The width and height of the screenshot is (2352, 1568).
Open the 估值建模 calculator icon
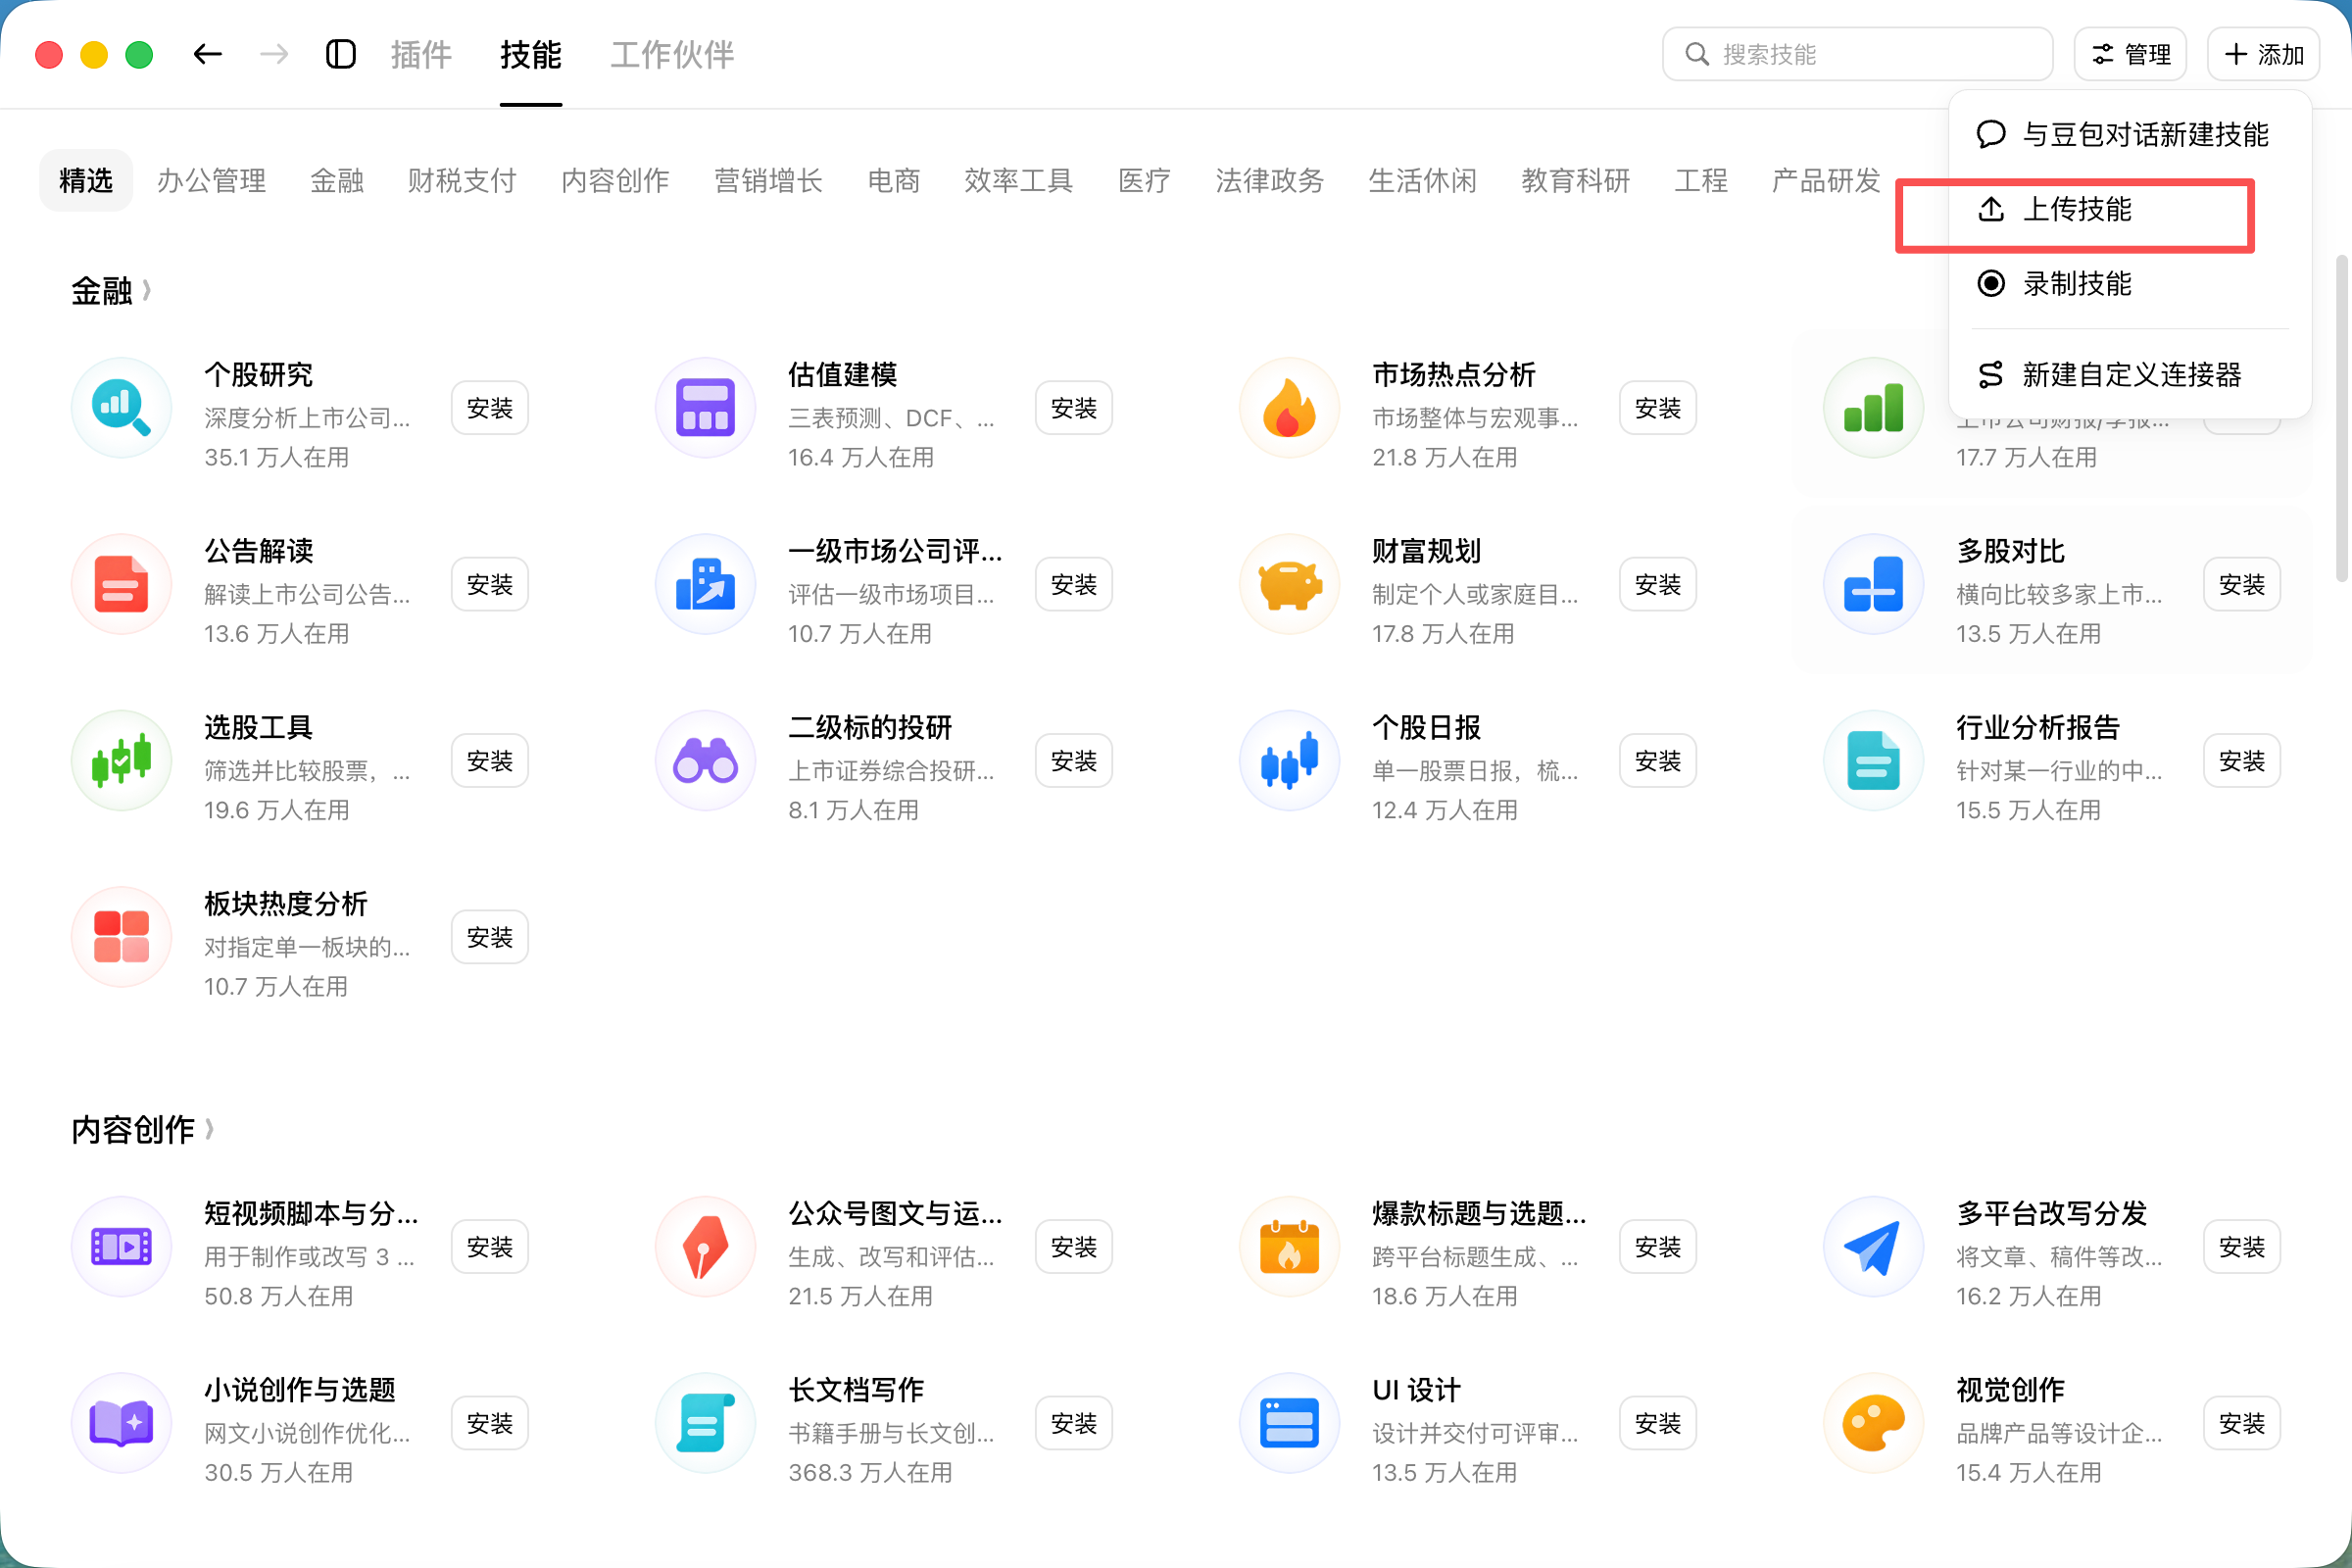coord(705,408)
